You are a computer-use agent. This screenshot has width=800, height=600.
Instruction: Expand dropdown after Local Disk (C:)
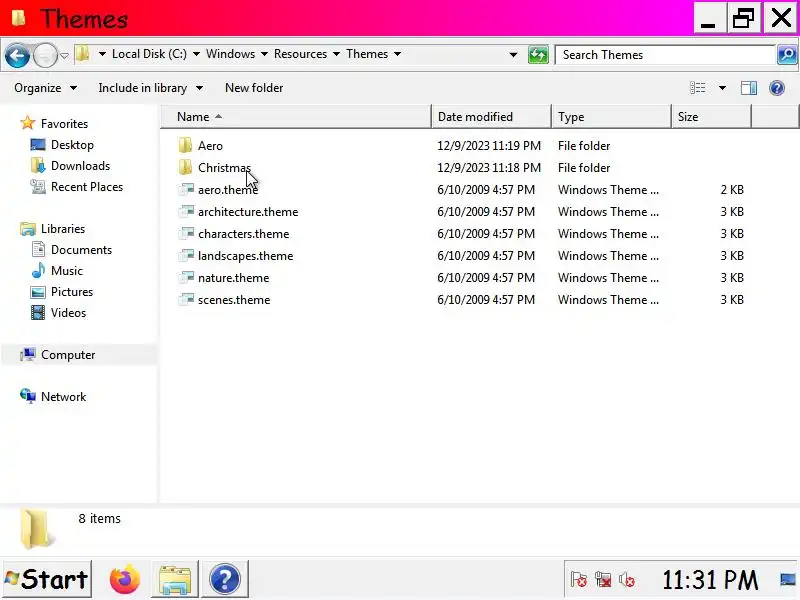coord(196,54)
